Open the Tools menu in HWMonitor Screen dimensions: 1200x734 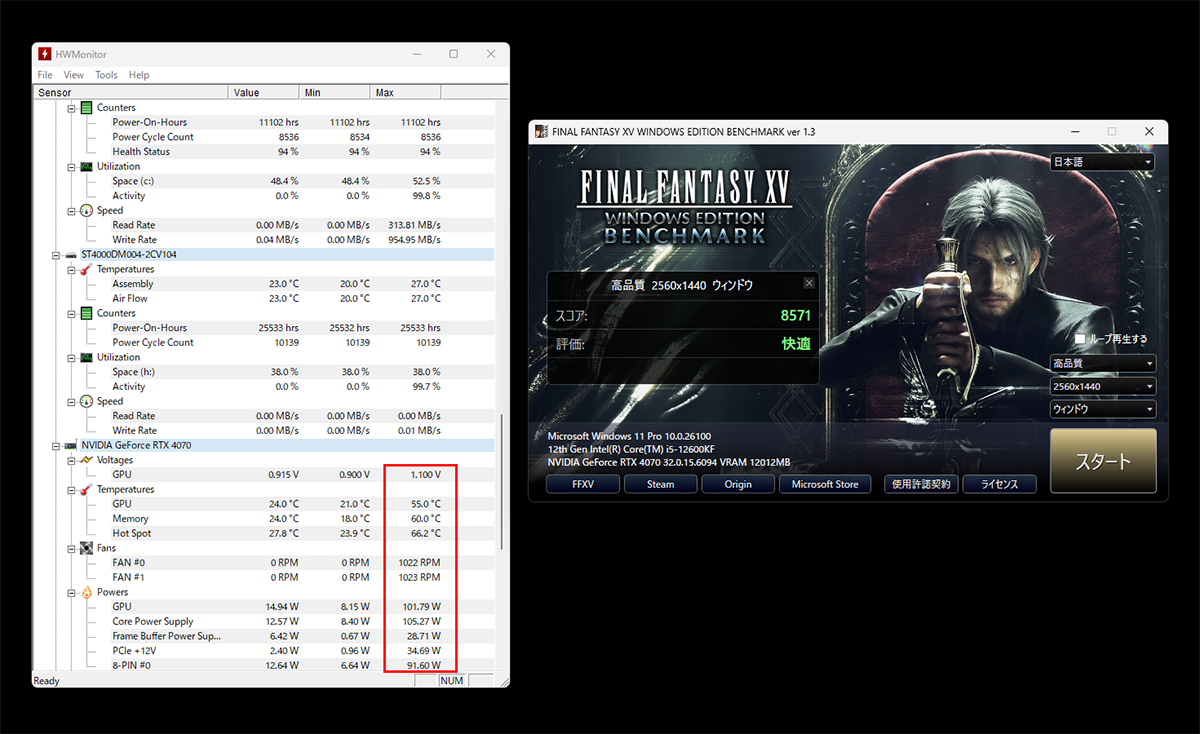106,75
